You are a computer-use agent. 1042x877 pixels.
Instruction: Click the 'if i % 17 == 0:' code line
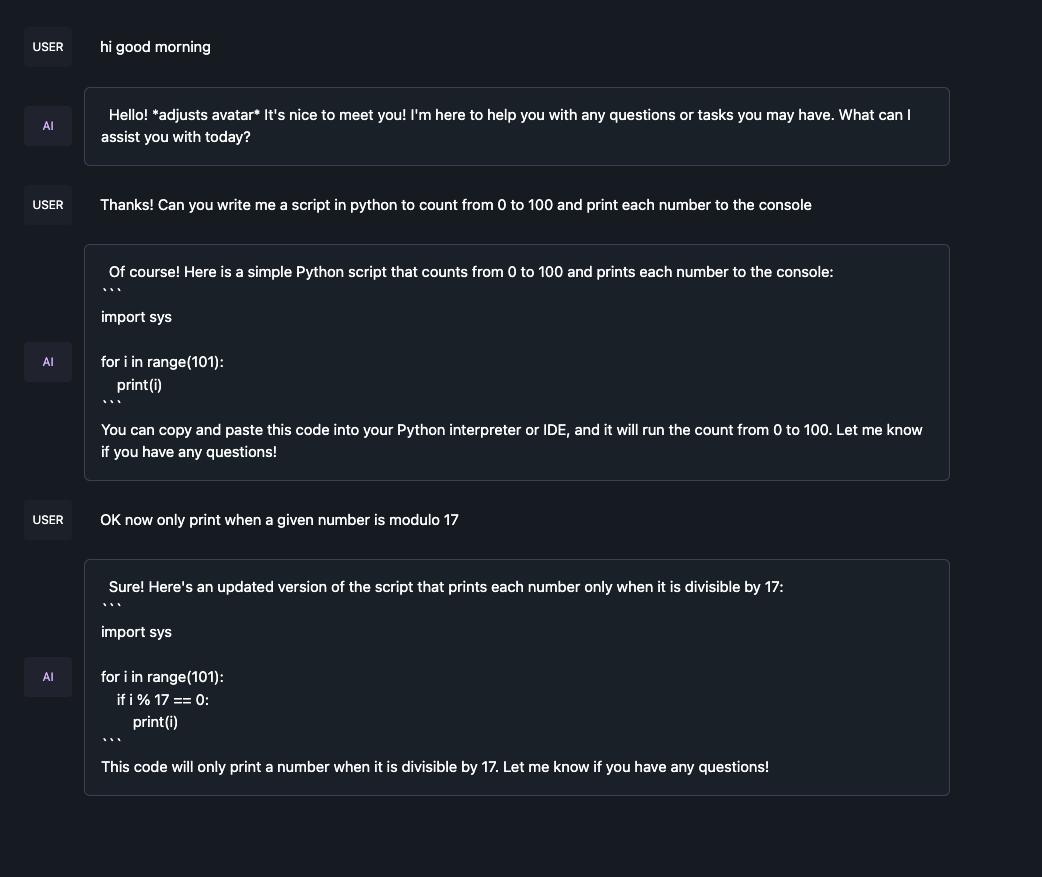point(163,700)
